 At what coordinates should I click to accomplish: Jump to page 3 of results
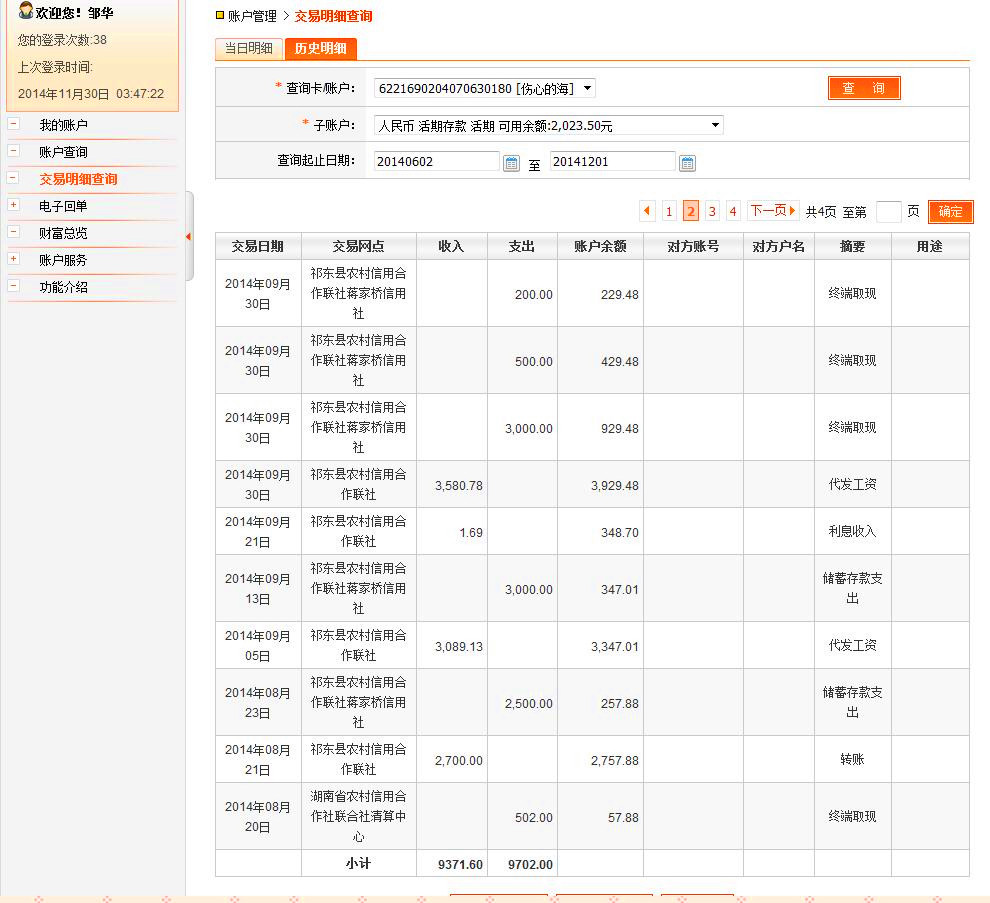coord(712,211)
